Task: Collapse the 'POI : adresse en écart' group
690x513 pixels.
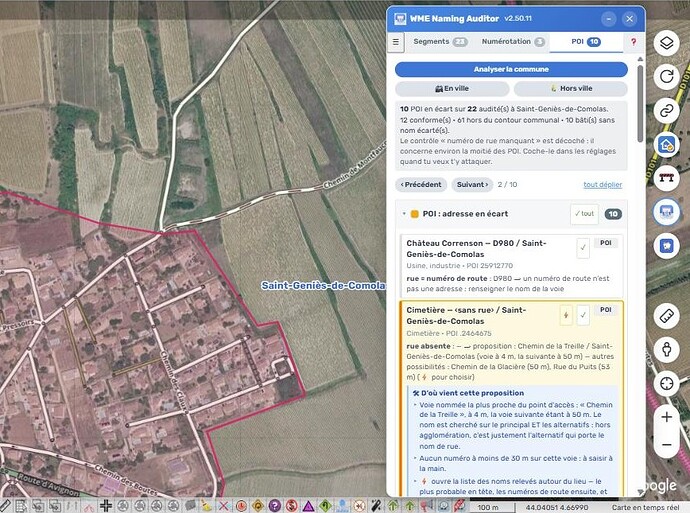Action: pos(404,214)
